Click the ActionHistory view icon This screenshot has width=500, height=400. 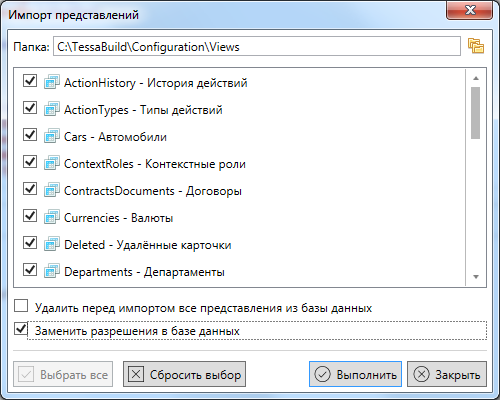52,82
